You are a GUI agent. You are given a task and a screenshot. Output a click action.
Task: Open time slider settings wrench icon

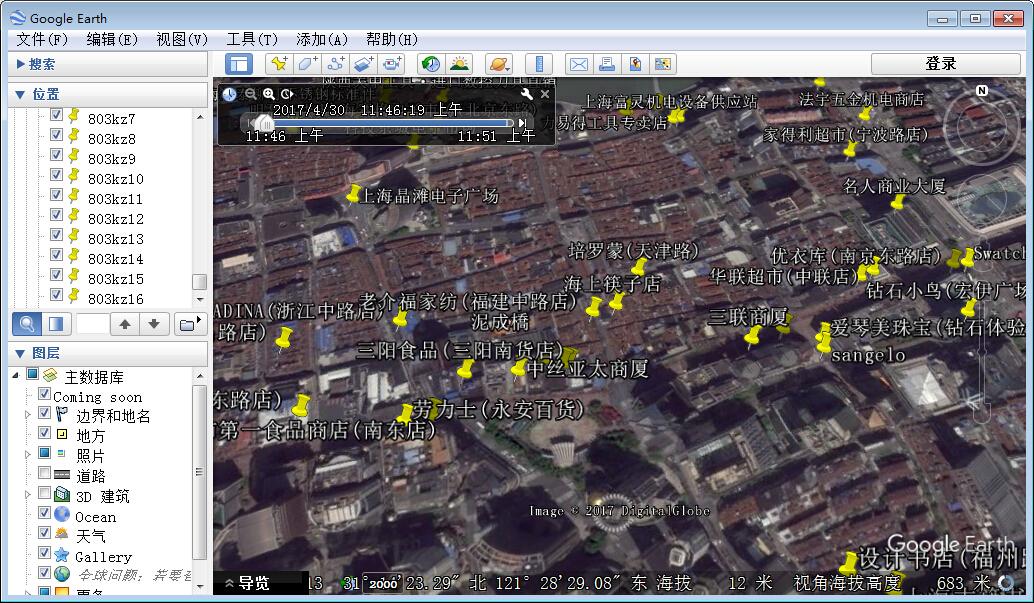click(x=526, y=94)
